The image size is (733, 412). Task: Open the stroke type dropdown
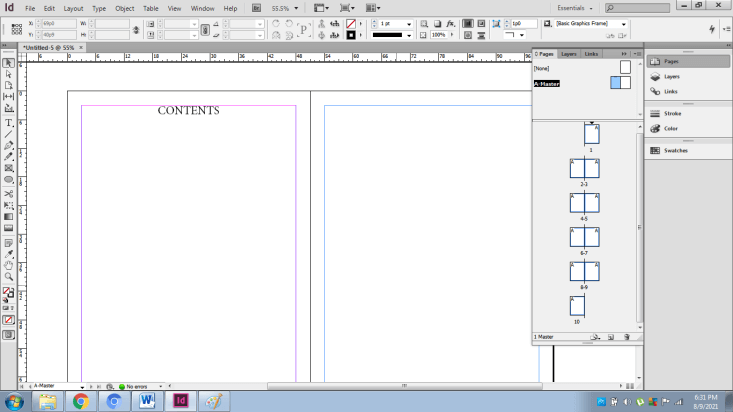[409, 36]
